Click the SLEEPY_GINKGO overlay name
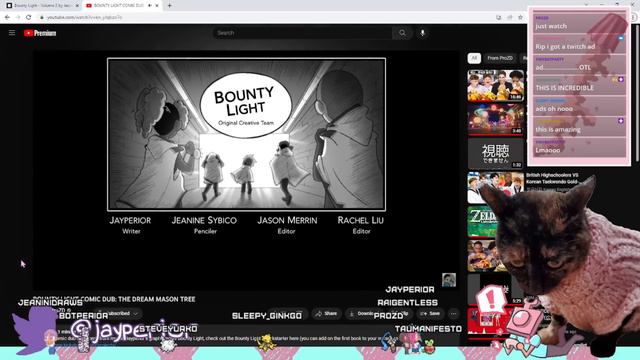 (267, 316)
